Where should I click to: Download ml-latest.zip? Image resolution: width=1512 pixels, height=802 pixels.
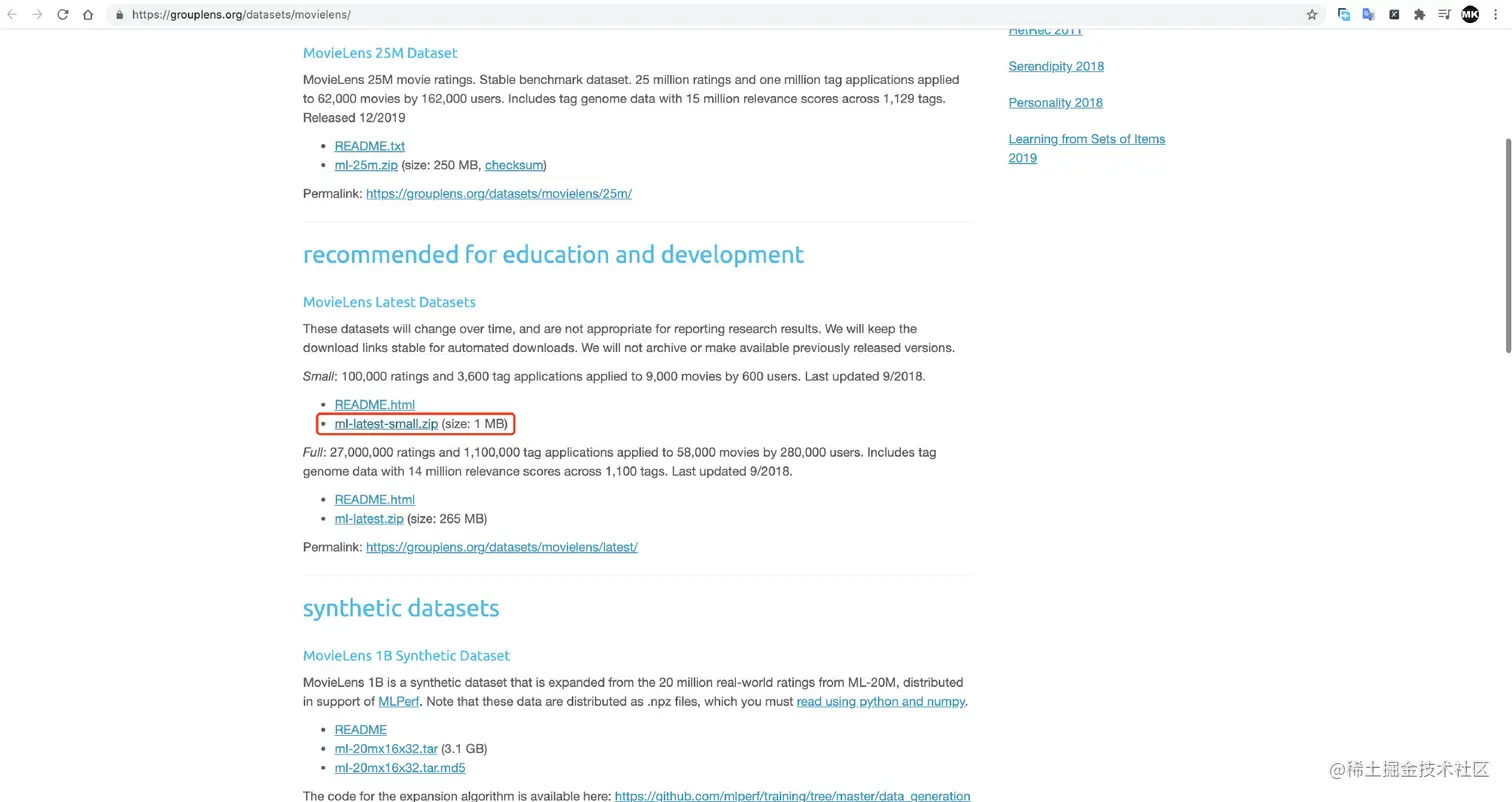(x=369, y=519)
